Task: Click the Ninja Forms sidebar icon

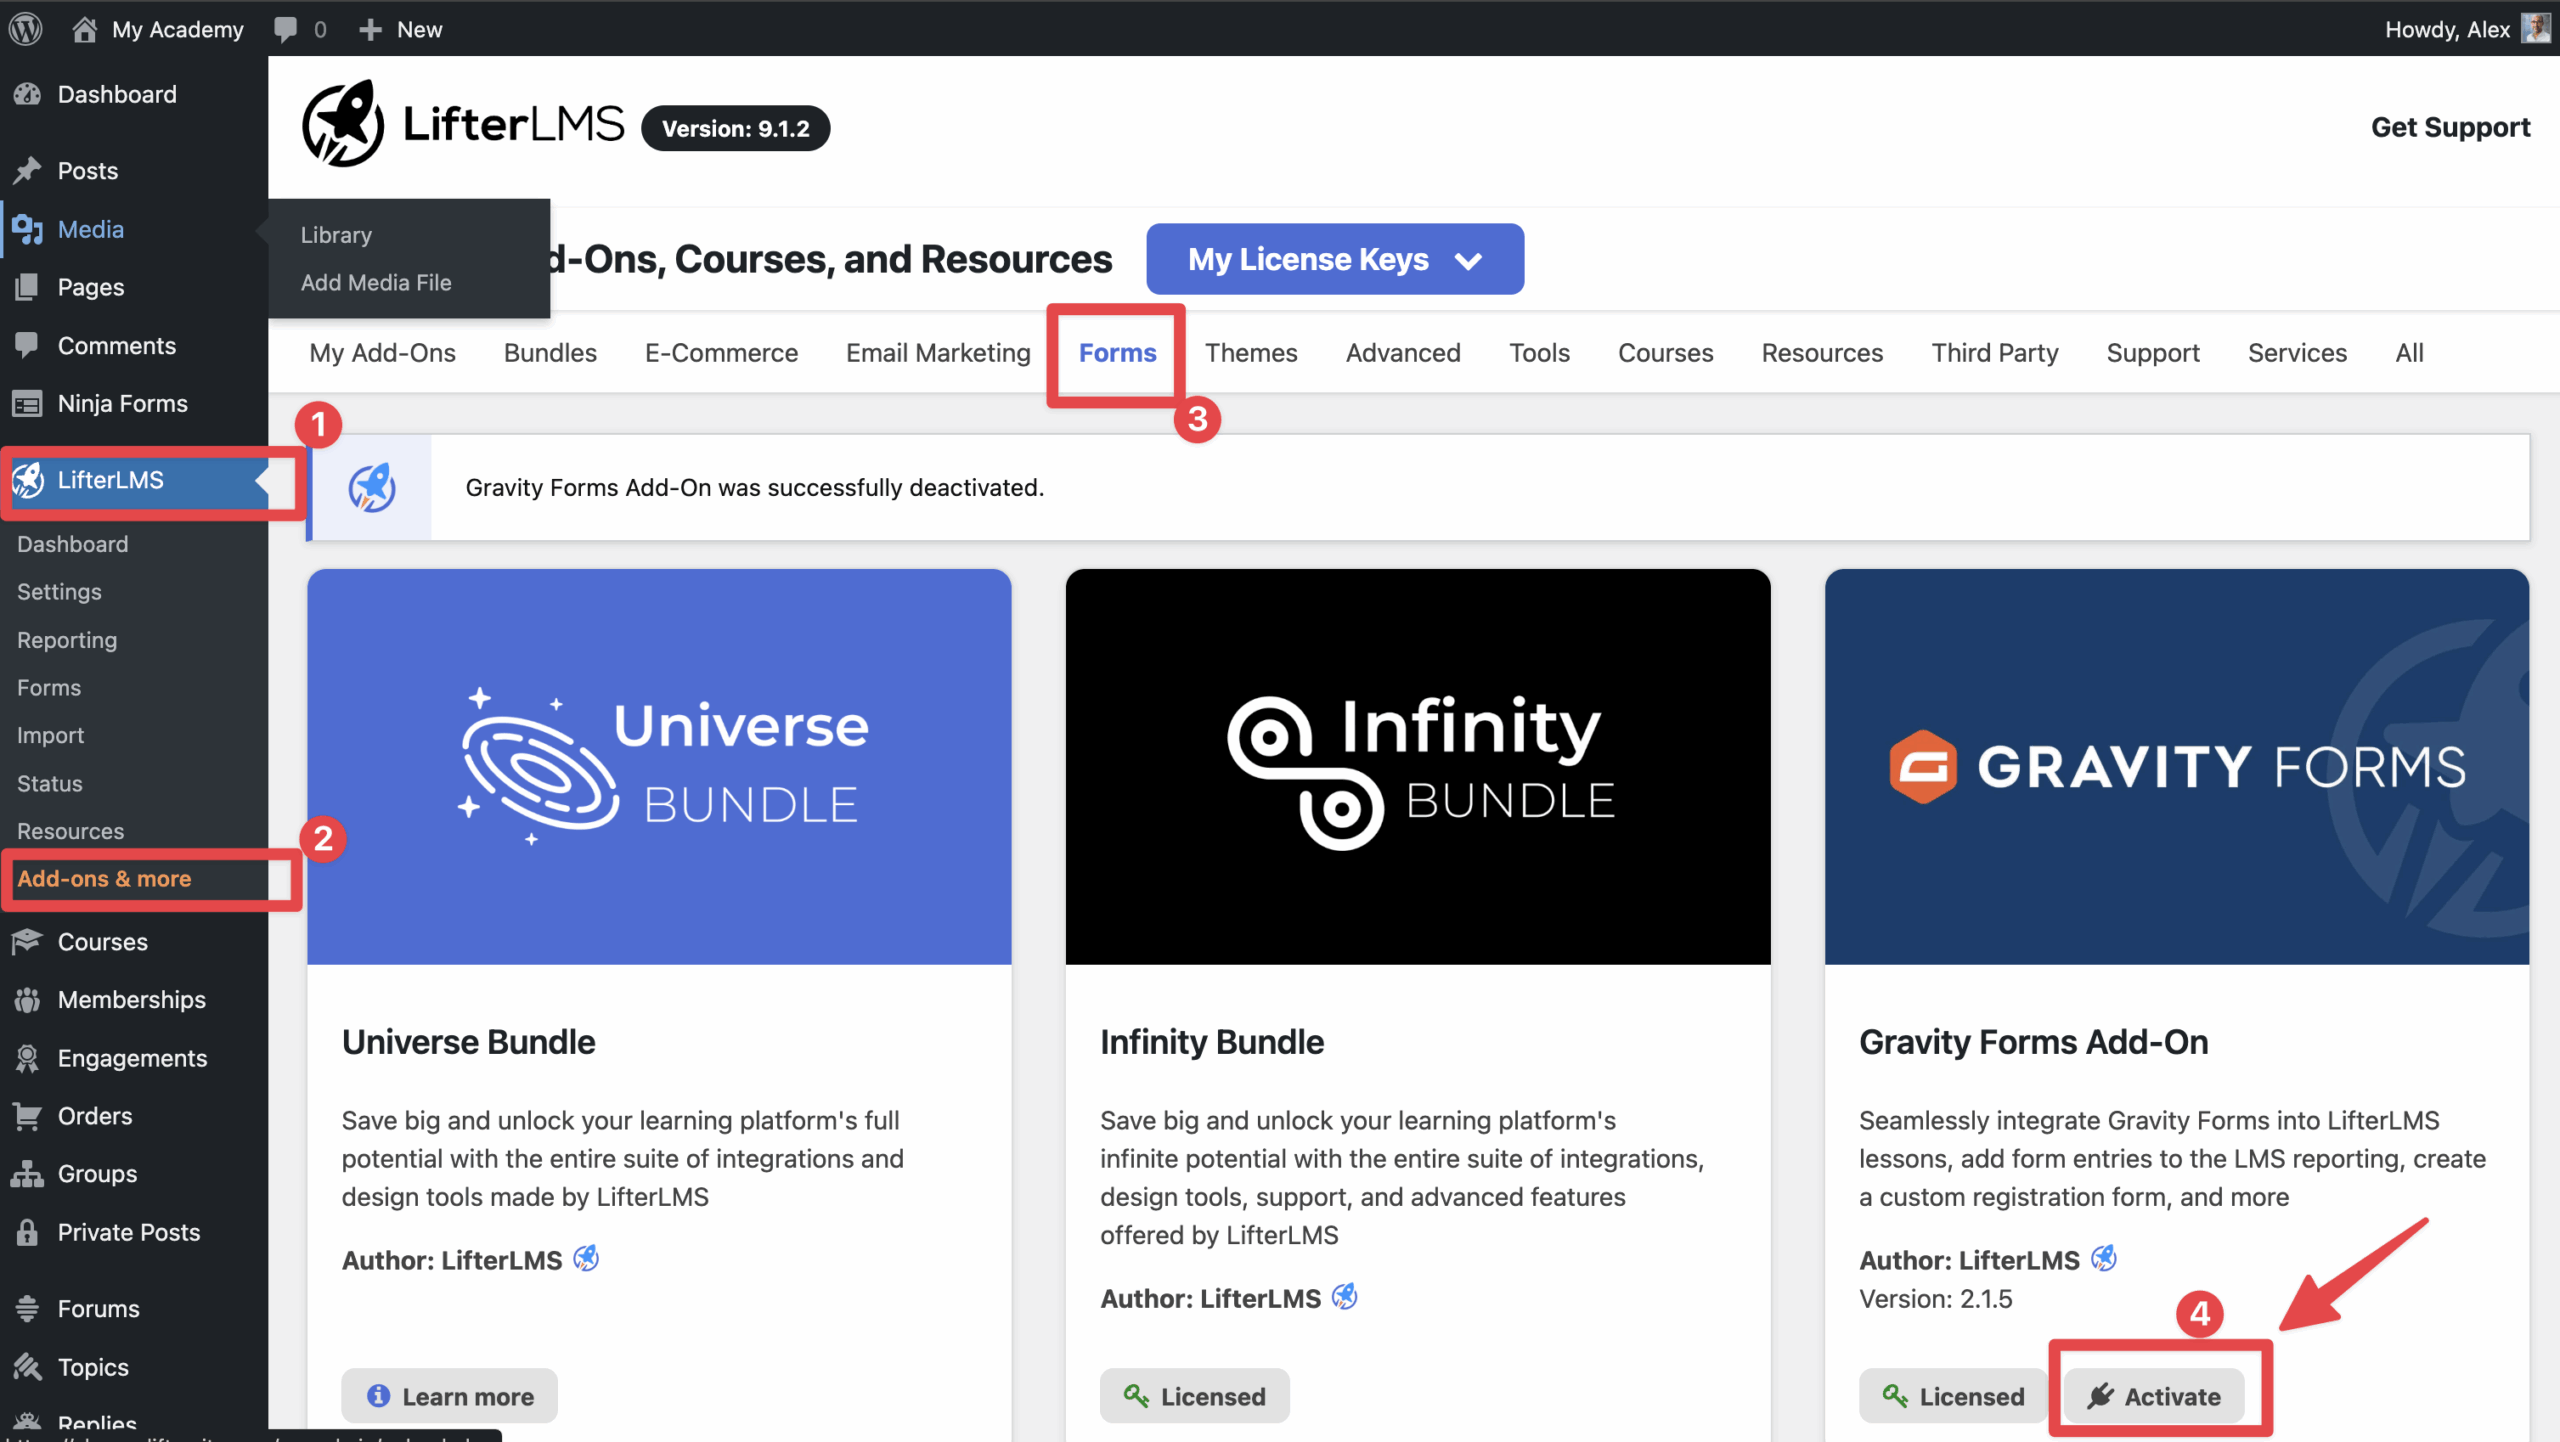Action: (x=28, y=403)
